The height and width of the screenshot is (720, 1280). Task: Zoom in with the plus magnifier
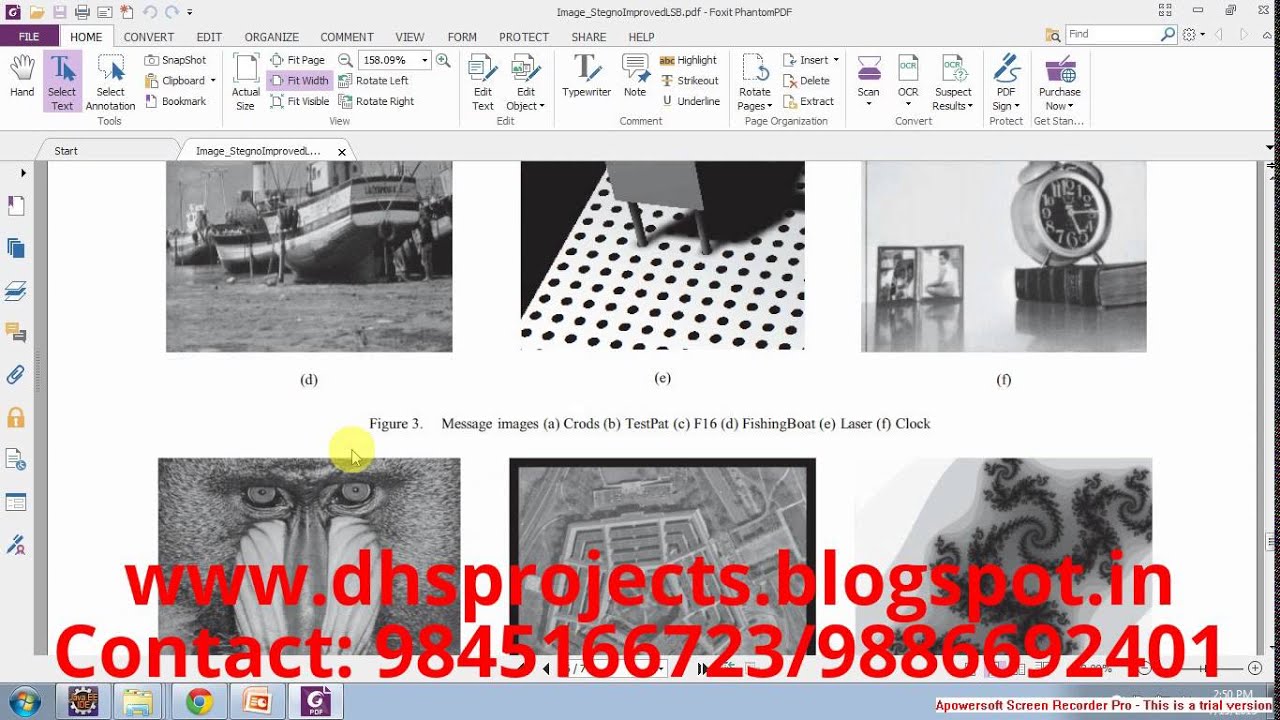click(x=443, y=60)
